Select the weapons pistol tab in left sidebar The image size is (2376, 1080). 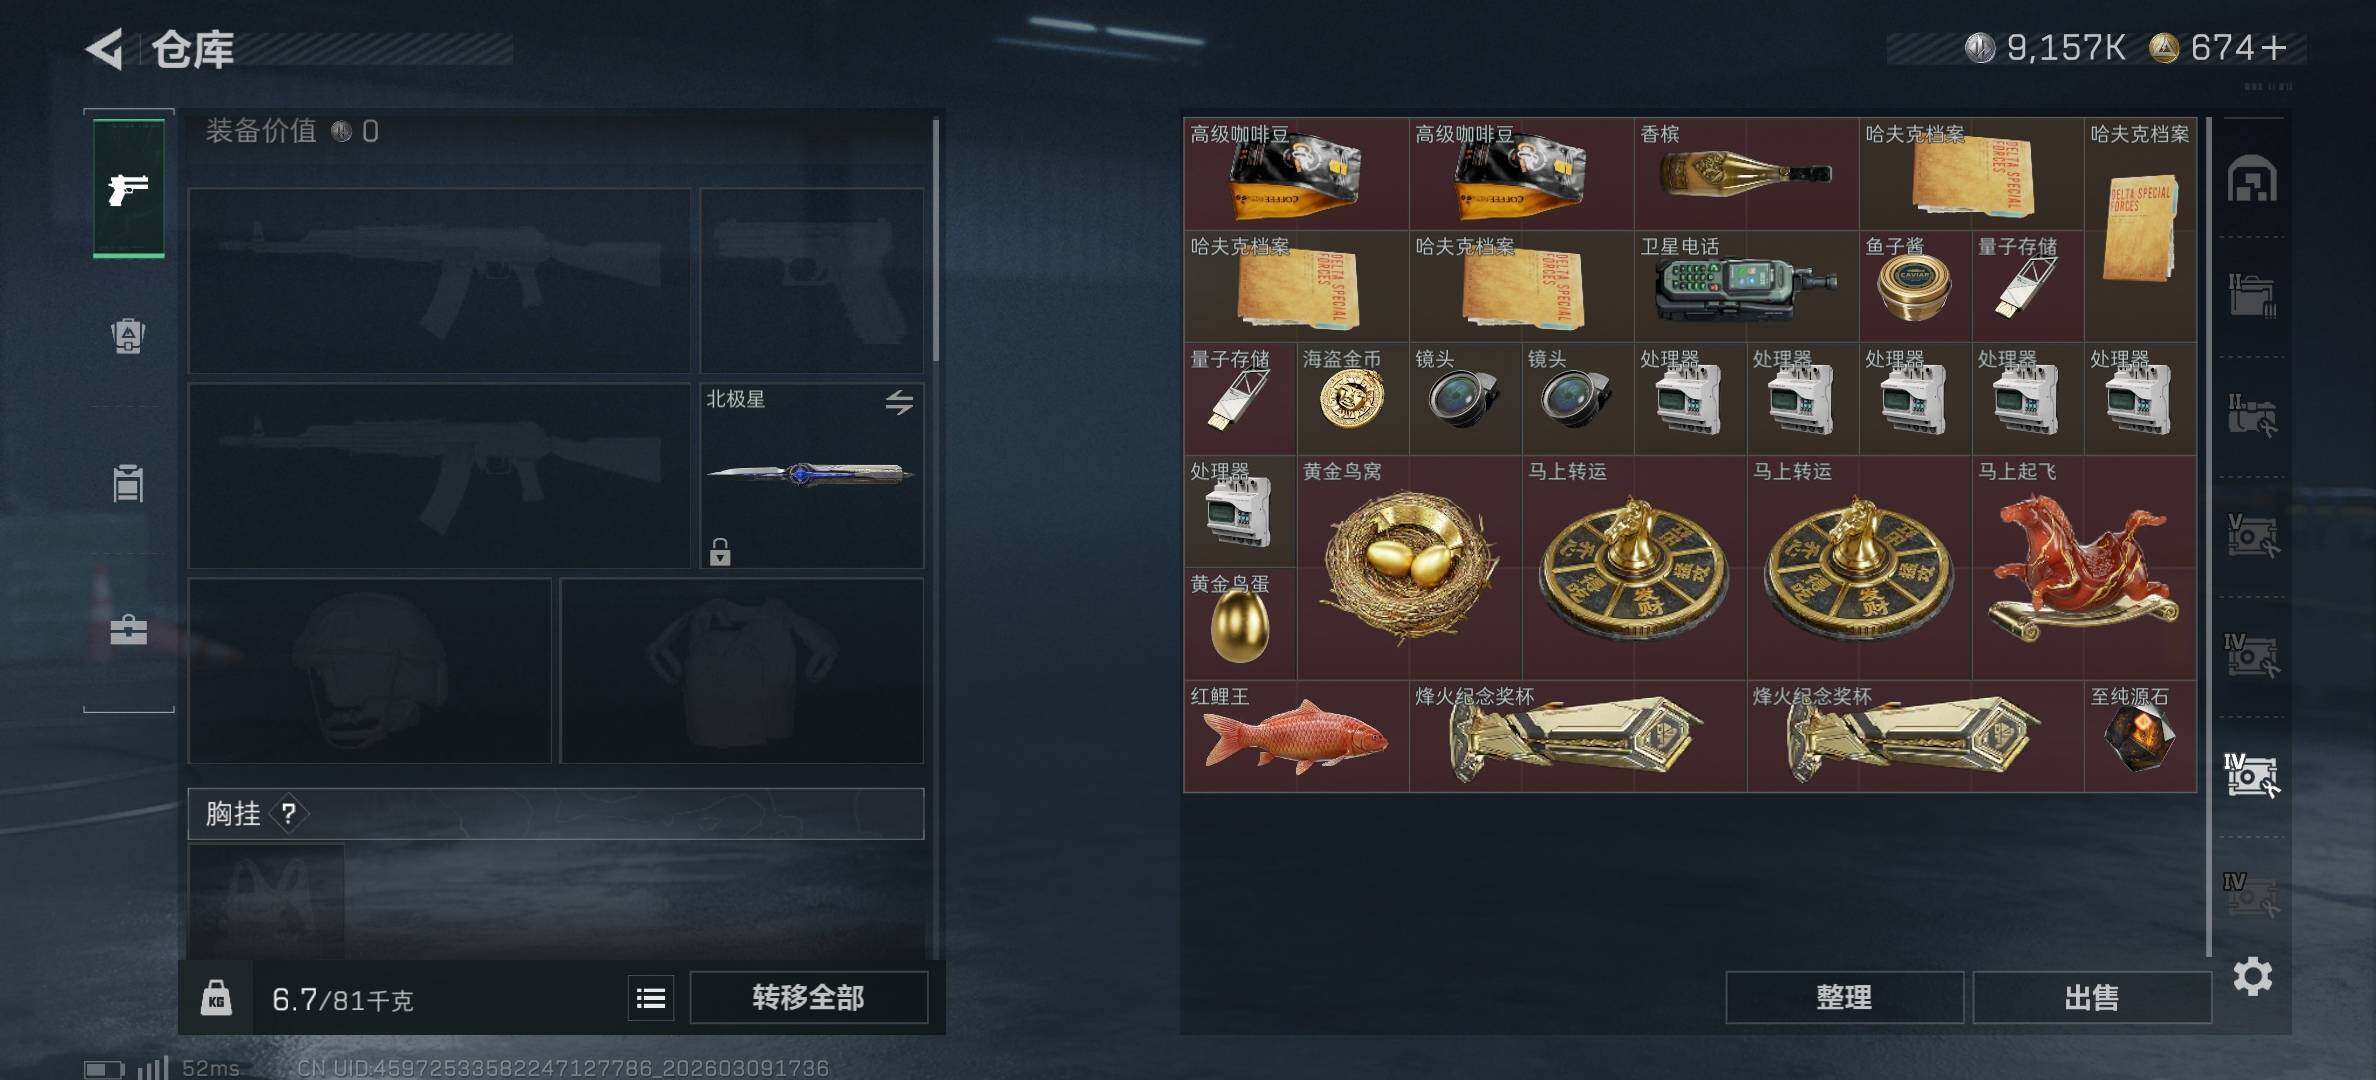pos(129,189)
